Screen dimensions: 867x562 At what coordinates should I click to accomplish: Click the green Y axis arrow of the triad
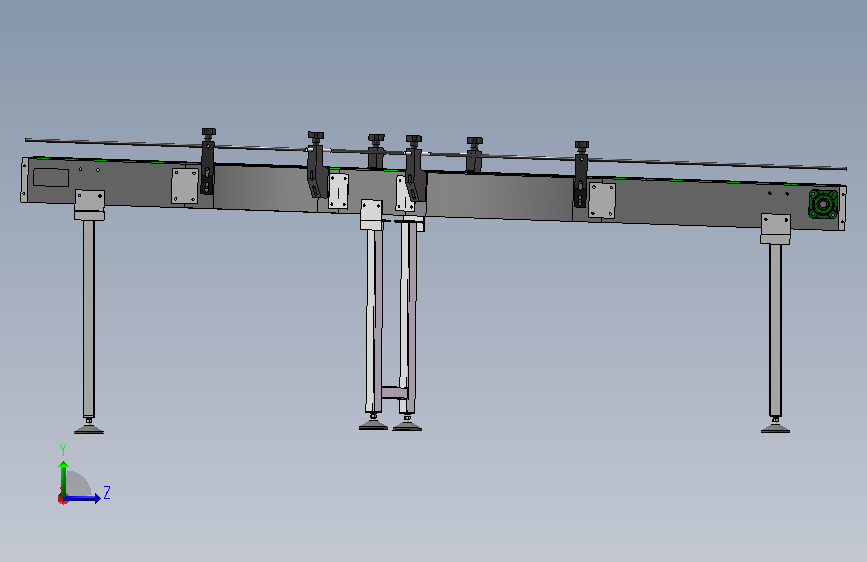tap(64, 478)
